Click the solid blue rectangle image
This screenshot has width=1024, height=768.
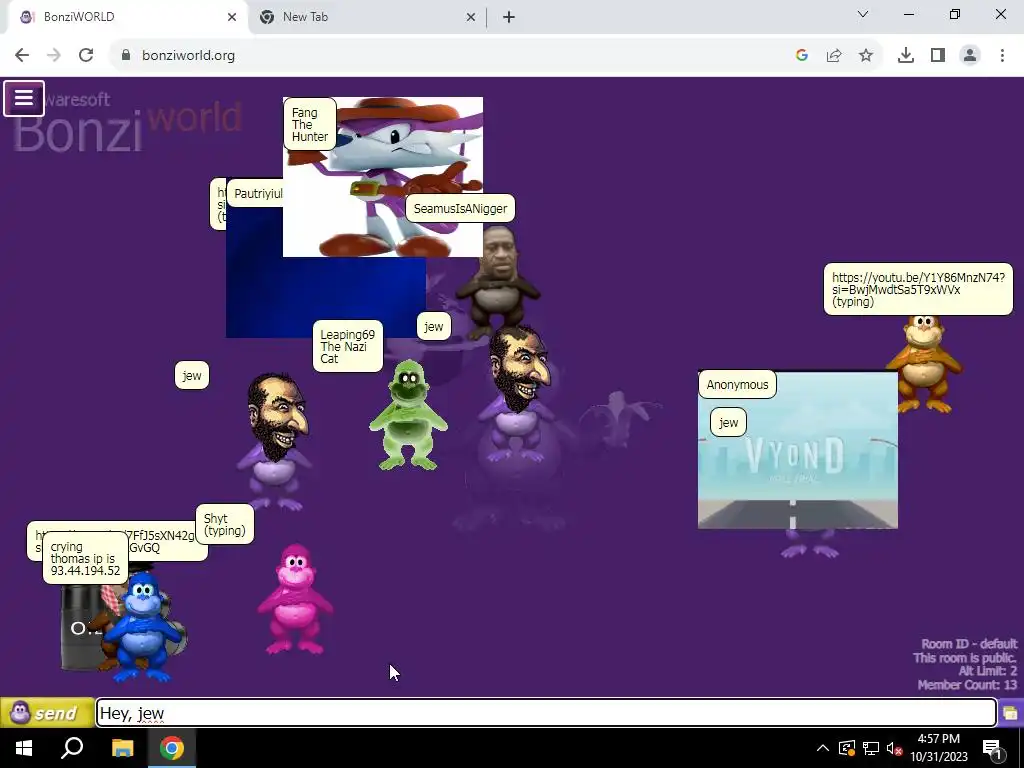pyautogui.click(x=325, y=297)
